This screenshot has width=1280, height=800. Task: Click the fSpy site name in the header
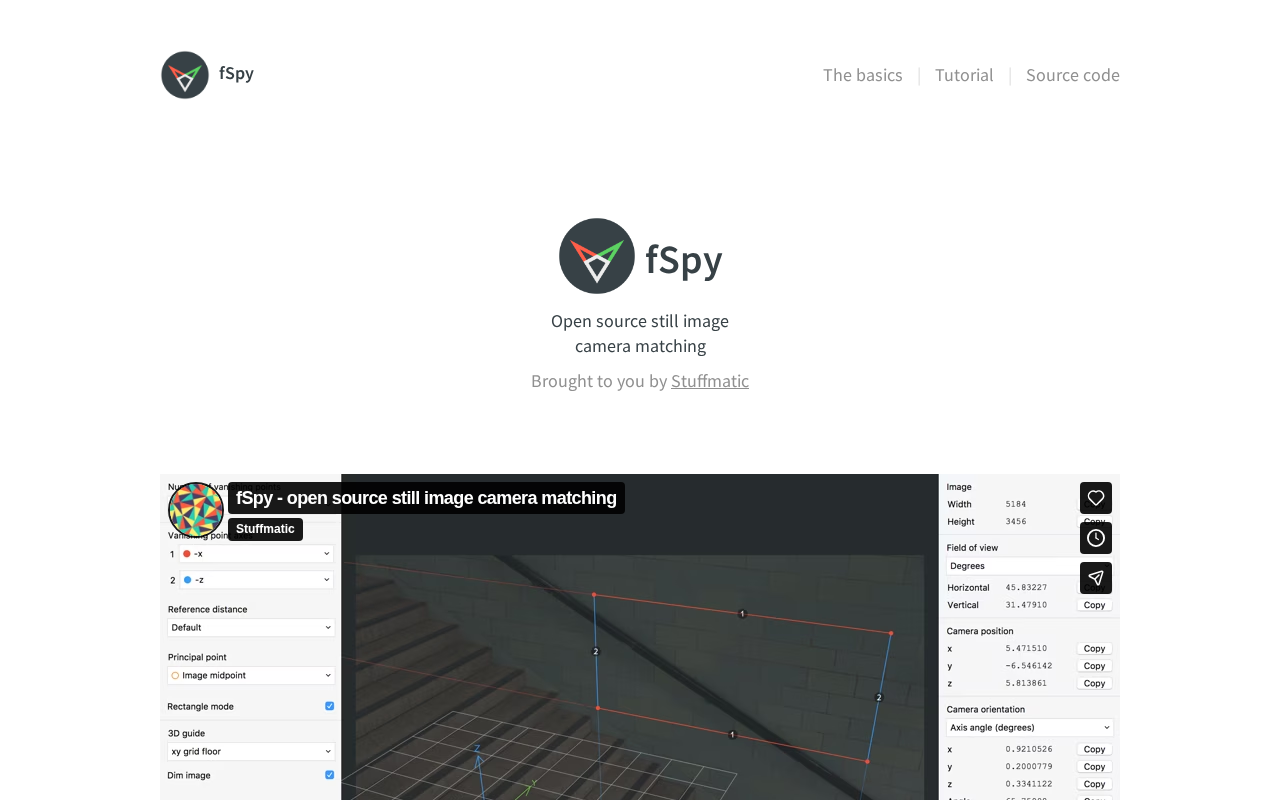coord(236,73)
